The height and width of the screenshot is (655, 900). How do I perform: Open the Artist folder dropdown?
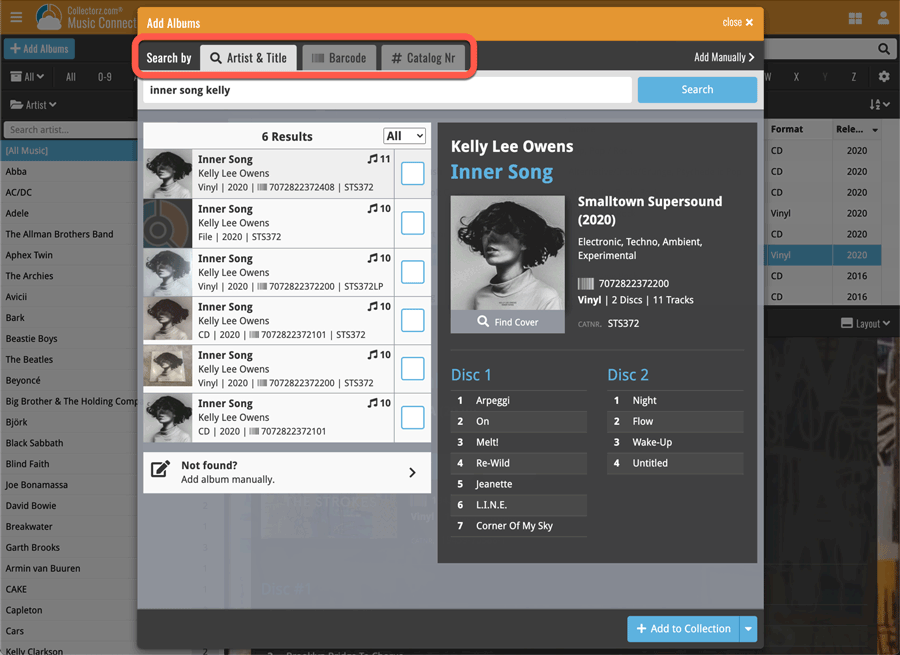coord(33,104)
